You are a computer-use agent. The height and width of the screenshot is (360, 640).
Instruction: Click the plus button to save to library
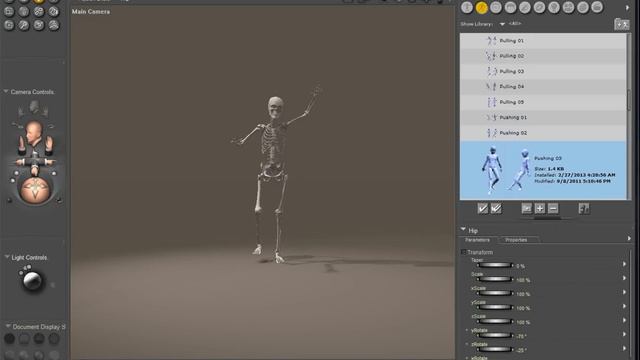coord(540,209)
